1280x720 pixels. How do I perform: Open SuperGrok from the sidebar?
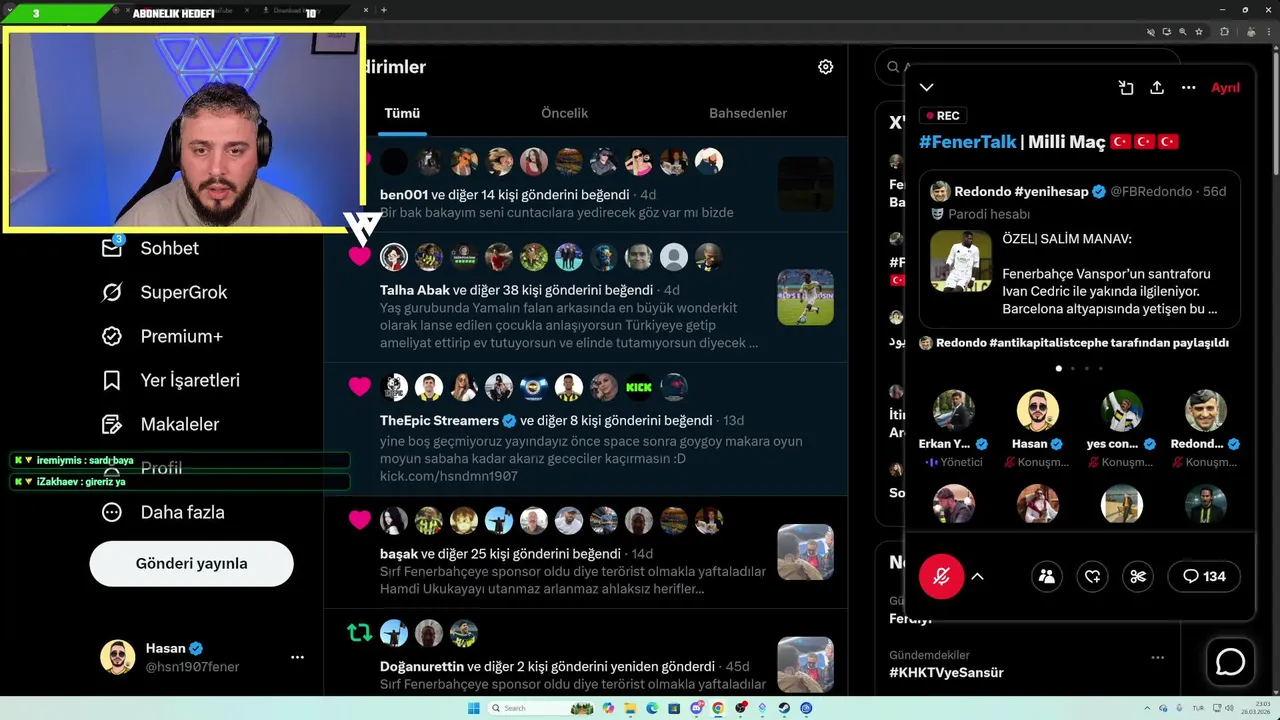(165, 292)
